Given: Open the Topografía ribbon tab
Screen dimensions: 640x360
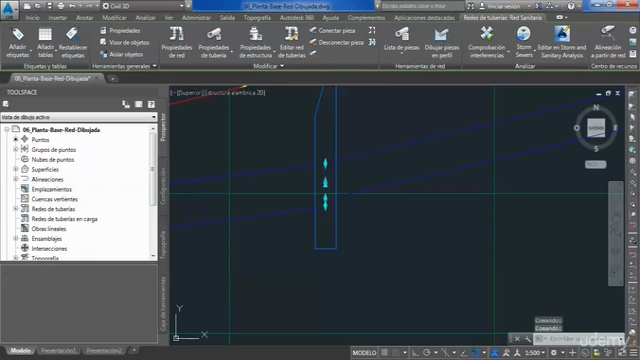Looking at the screenshot, I should coord(257,18).
